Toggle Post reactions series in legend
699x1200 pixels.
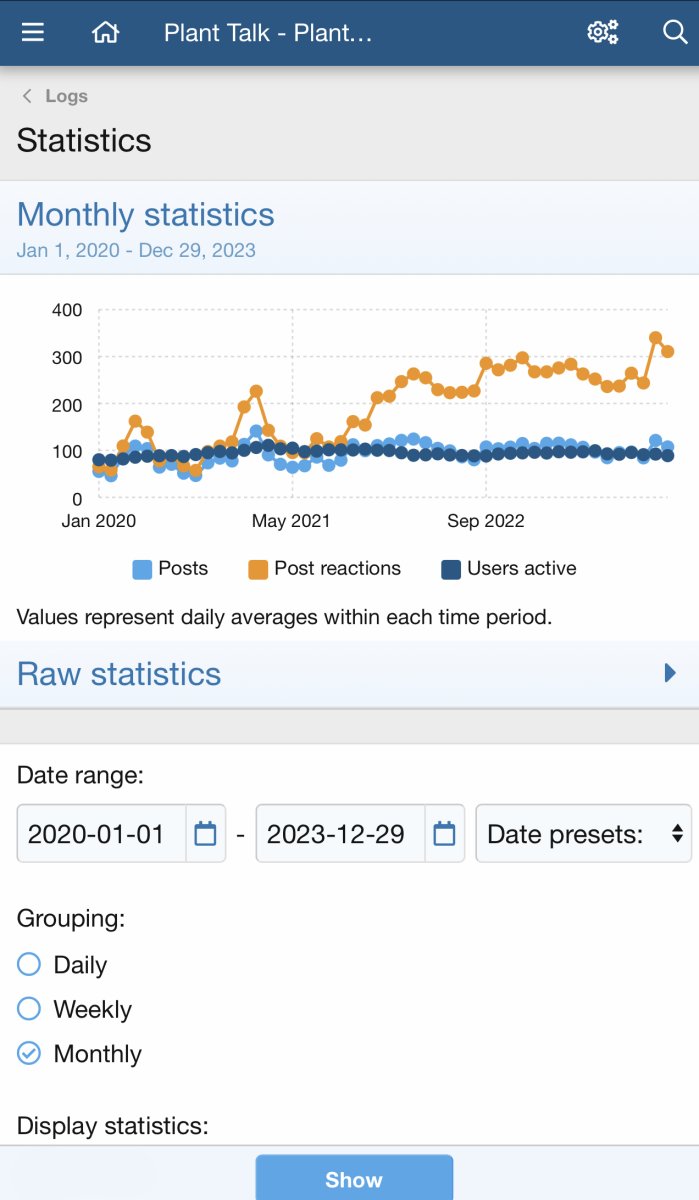(x=324, y=569)
